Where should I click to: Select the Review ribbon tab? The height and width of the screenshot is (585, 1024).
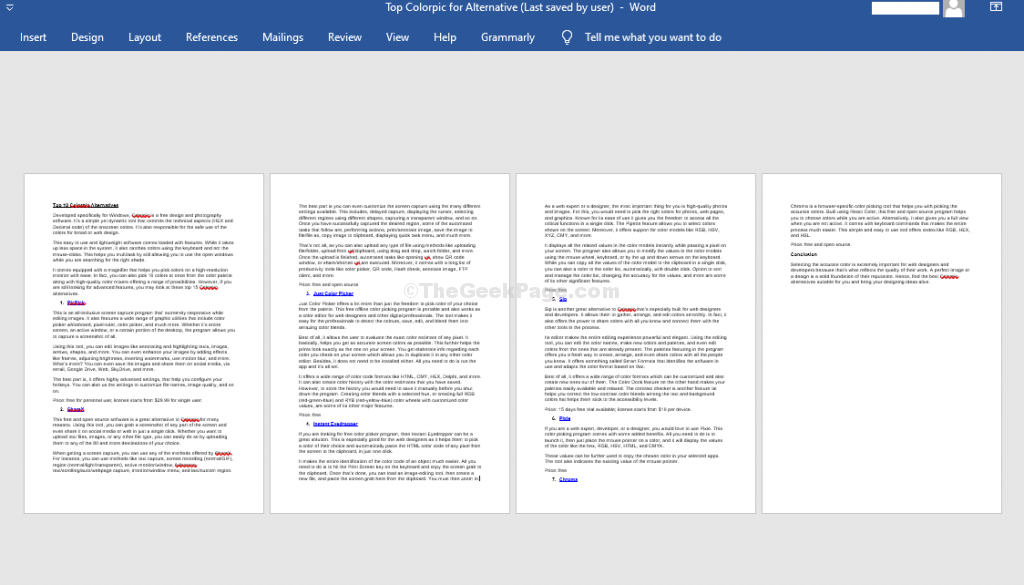(x=344, y=37)
